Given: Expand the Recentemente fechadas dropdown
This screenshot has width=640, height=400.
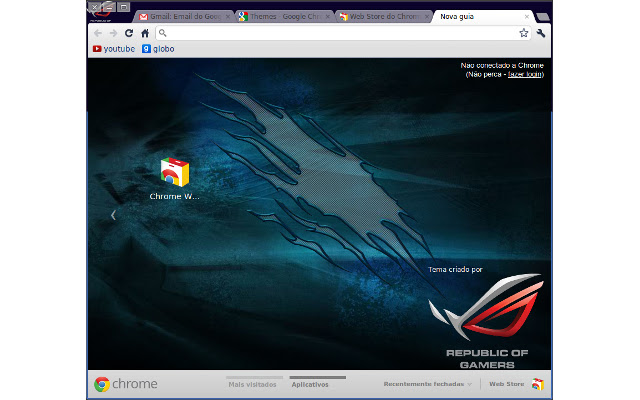Looking at the screenshot, I should (427, 384).
